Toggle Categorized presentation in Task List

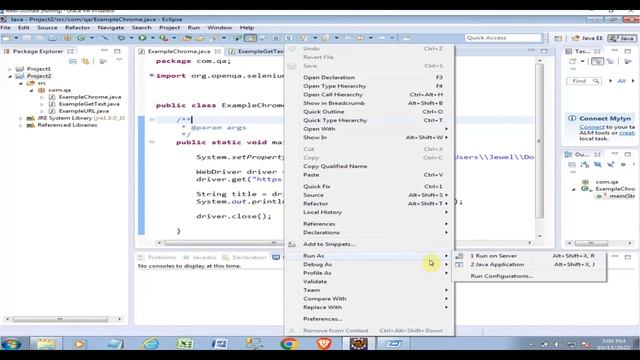click(598, 61)
